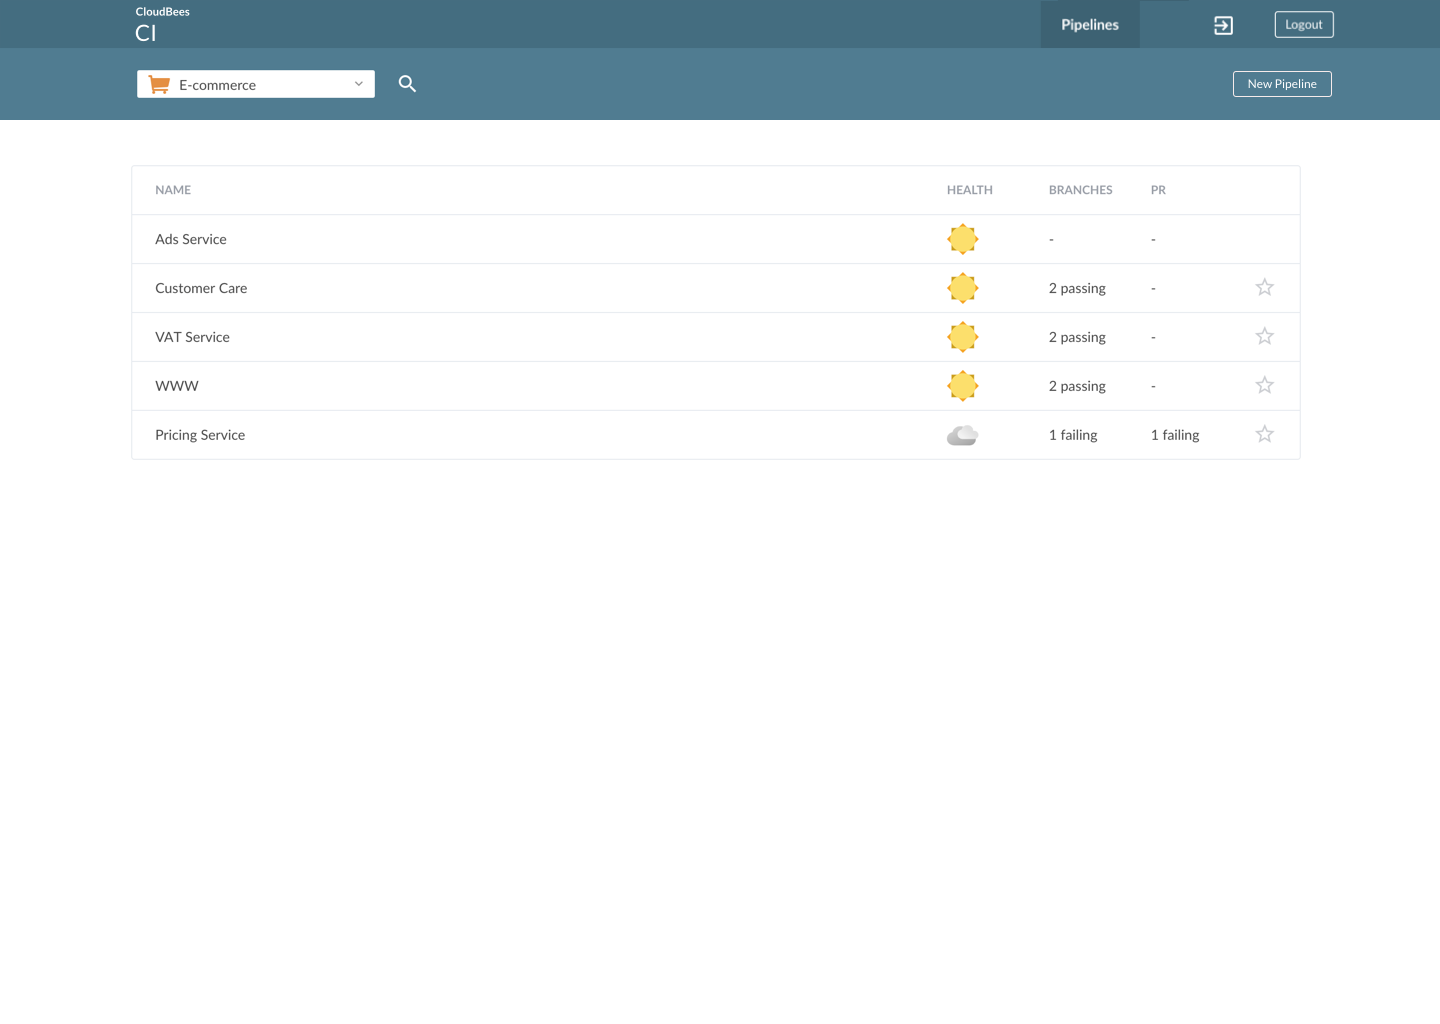This screenshot has height=1024, width=1440.
Task: Create a New Pipeline
Action: pos(1282,84)
